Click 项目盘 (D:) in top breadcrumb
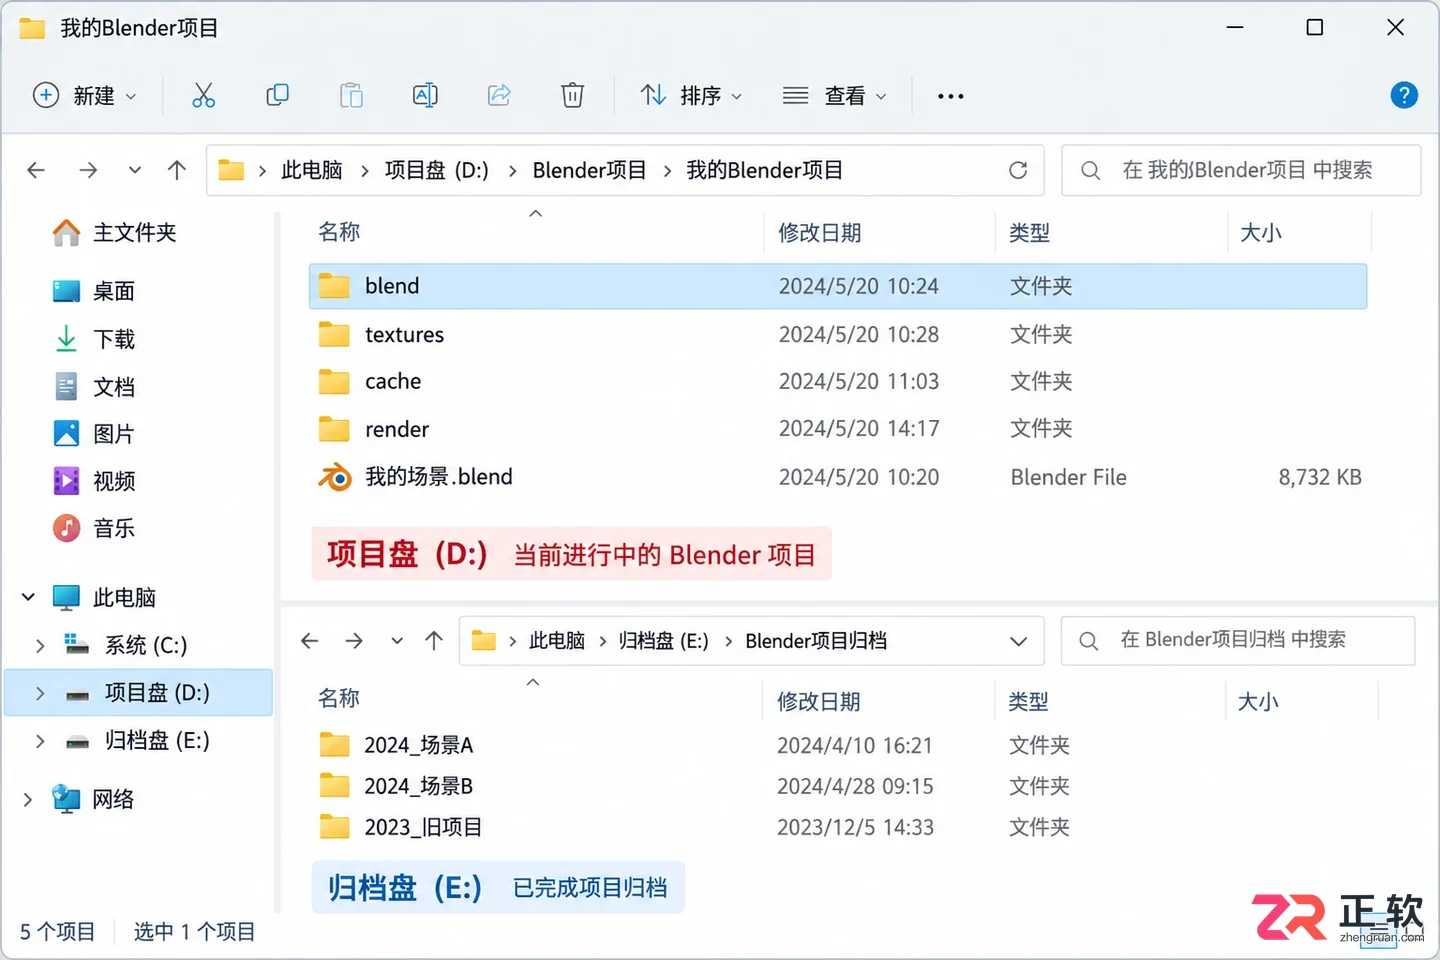Image resolution: width=1440 pixels, height=960 pixels. [437, 170]
